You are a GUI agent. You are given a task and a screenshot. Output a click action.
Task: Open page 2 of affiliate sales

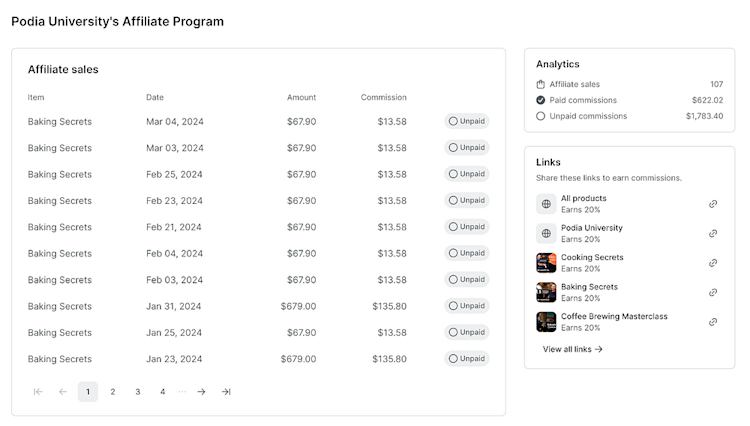[x=113, y=392]
